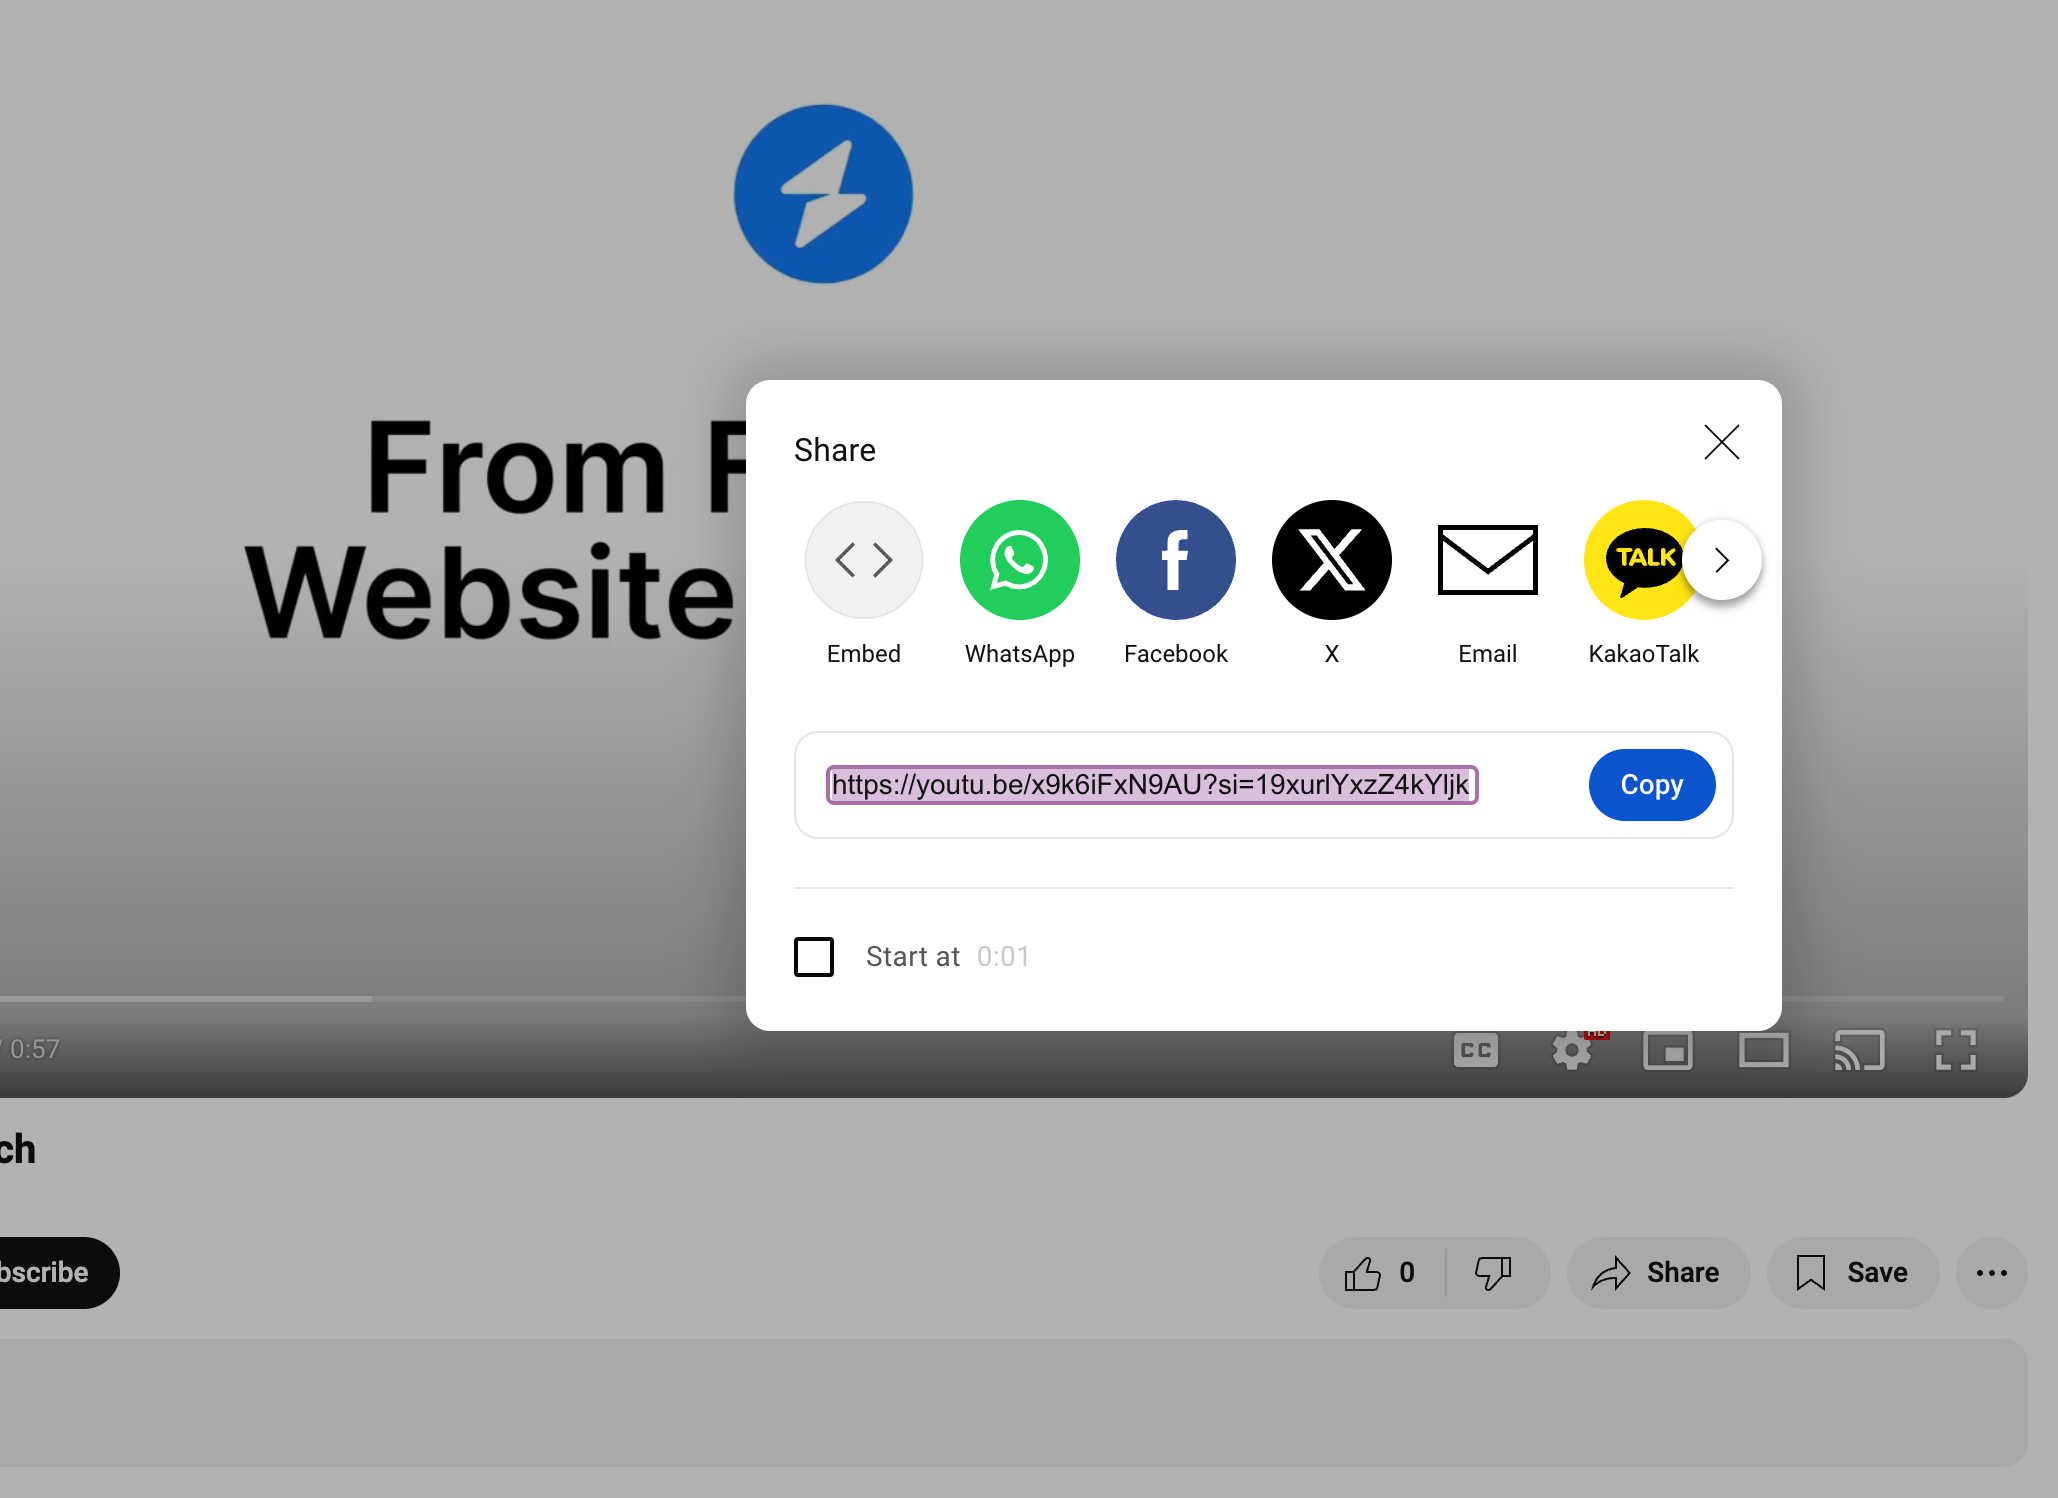
Task: Select the Share menu item
Action: click(1660, 1273)
